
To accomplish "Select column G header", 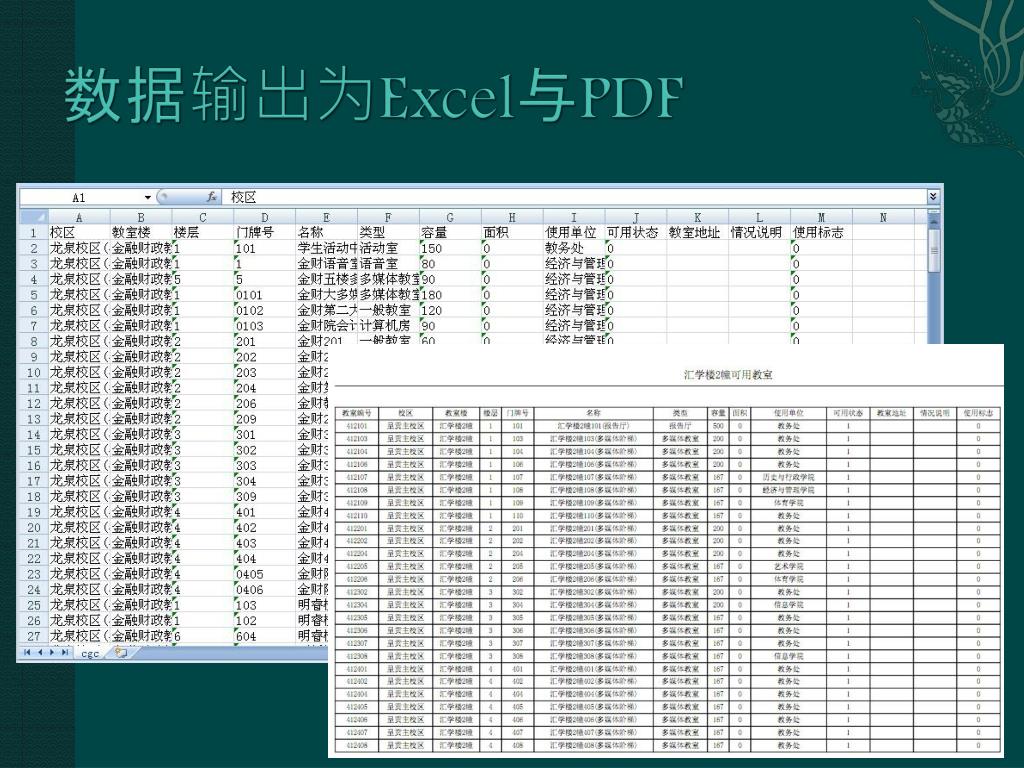I will coord(450,217).
